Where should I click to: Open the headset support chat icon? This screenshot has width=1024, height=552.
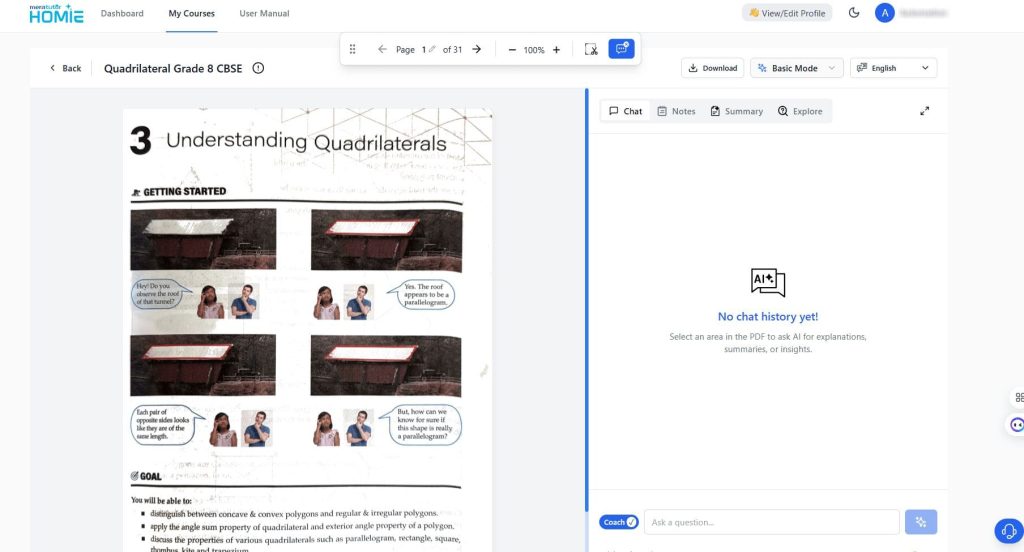[x=1008, y=530]
